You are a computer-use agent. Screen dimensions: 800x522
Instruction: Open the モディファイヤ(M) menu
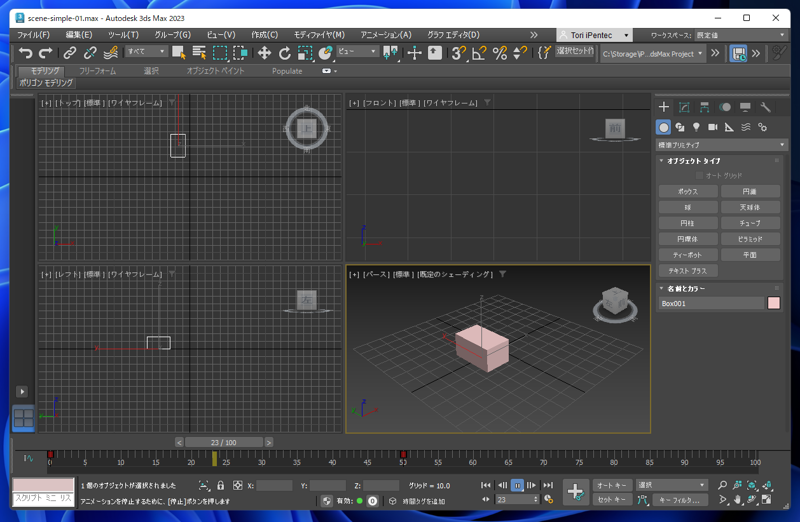[x=319, y=34]
